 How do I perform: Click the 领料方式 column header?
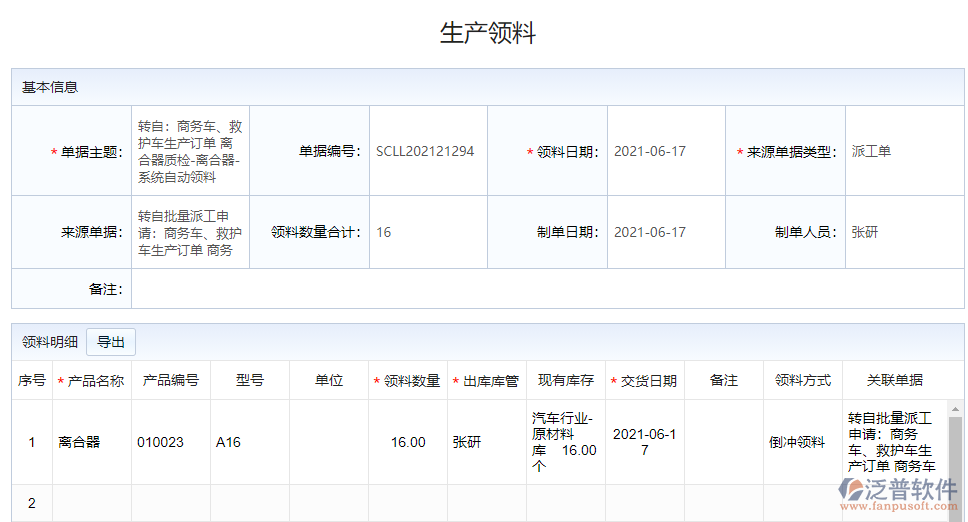[803, 381]
